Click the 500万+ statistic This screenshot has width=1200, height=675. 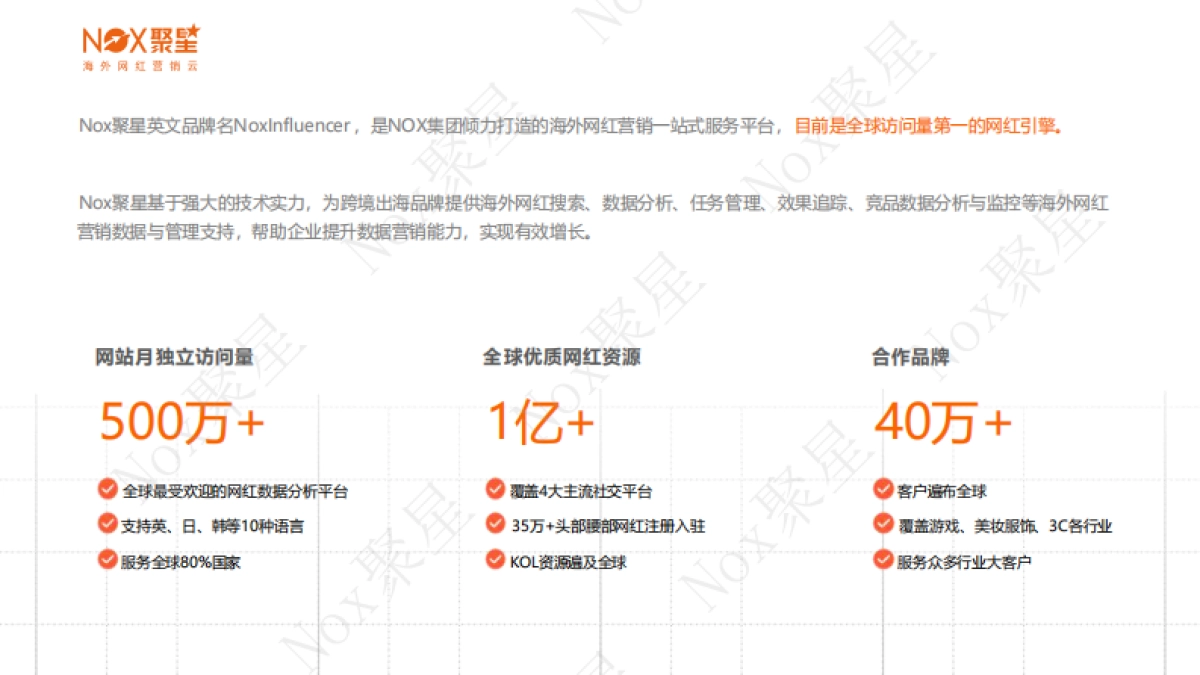(182, 423)
